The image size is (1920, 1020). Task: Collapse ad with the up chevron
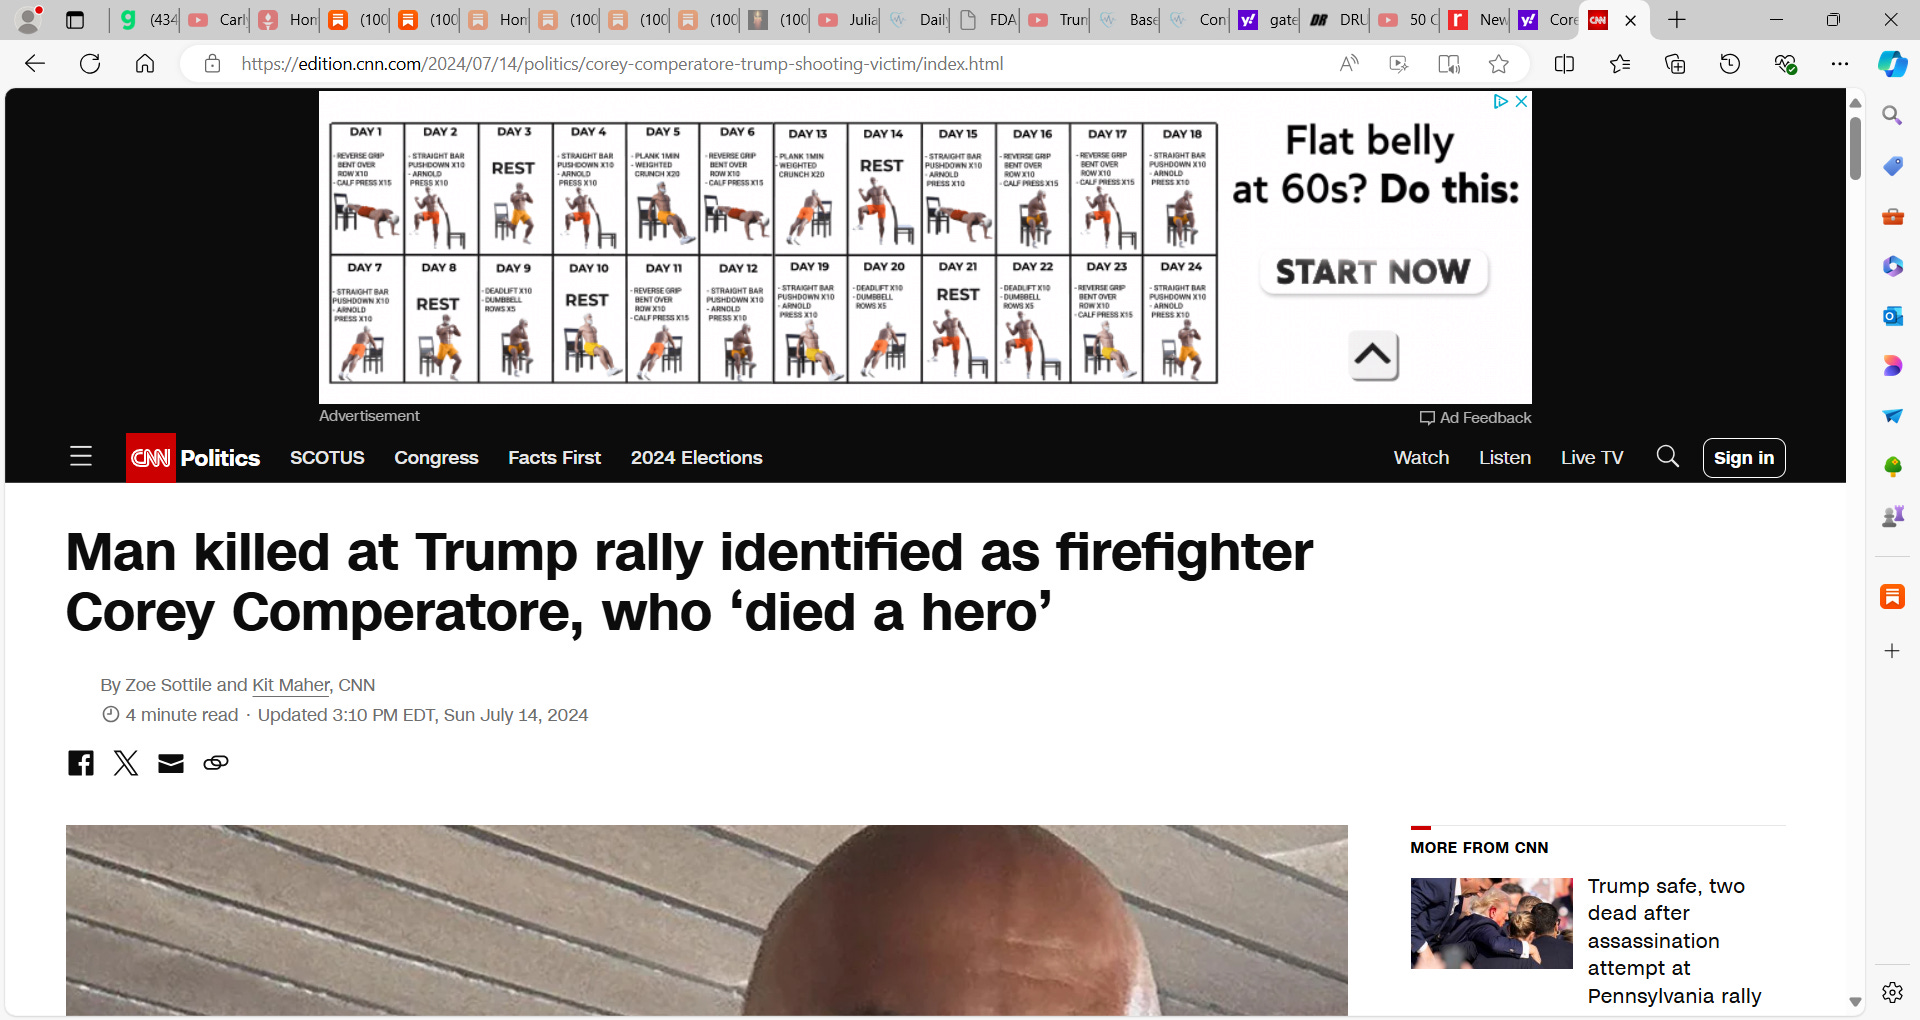click(x=1373, y=355)
